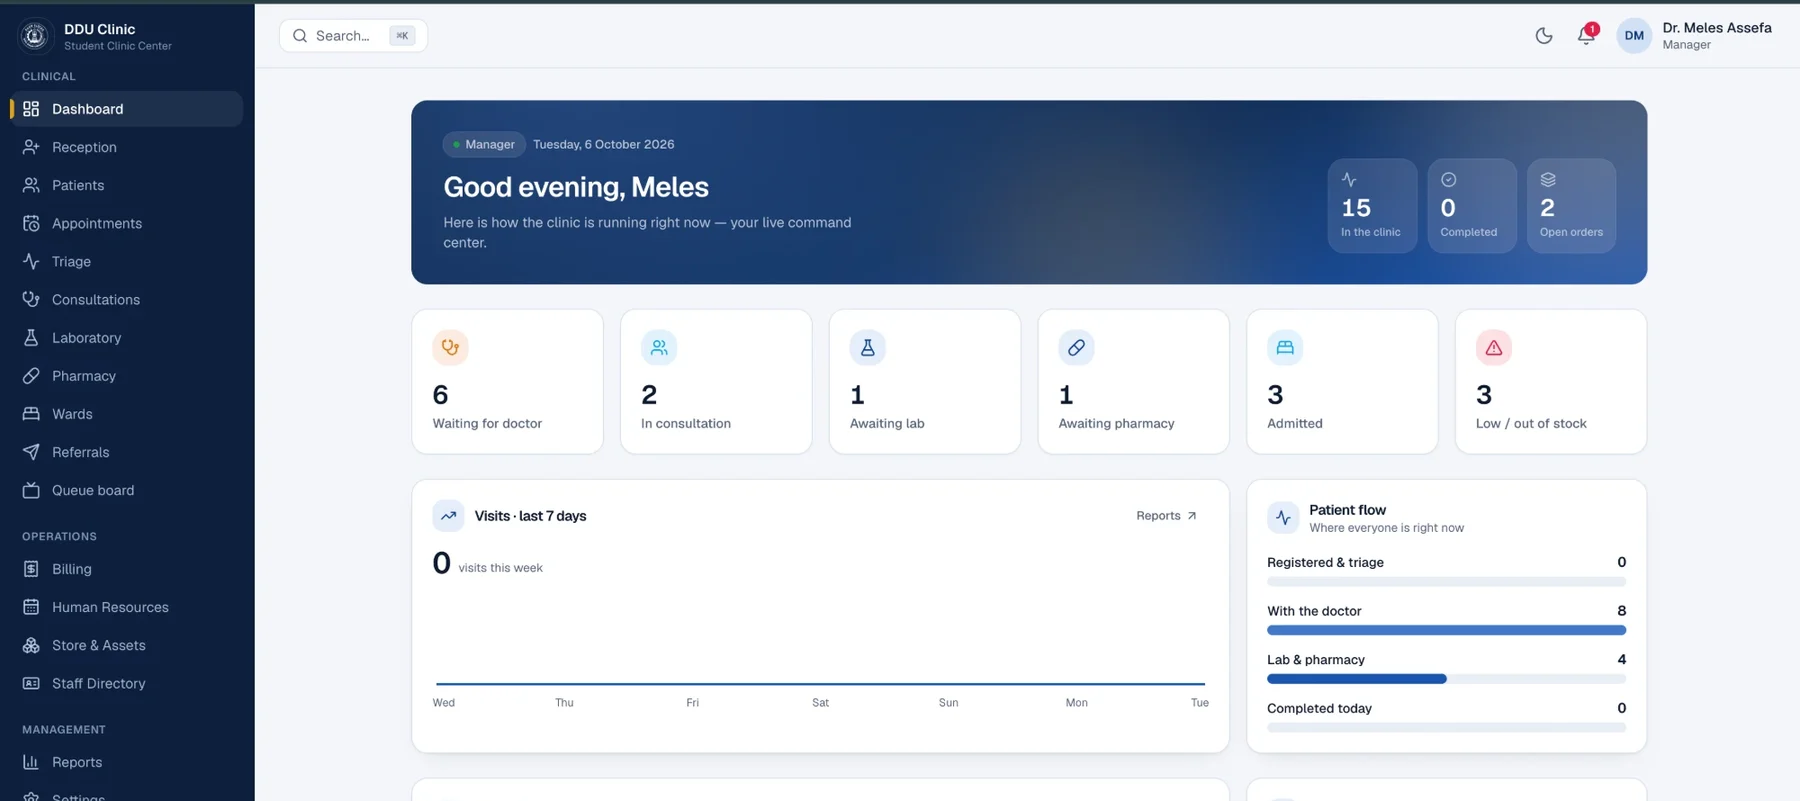Click the Manager role badge
The image size is (1800, 801).
[484, 144]
